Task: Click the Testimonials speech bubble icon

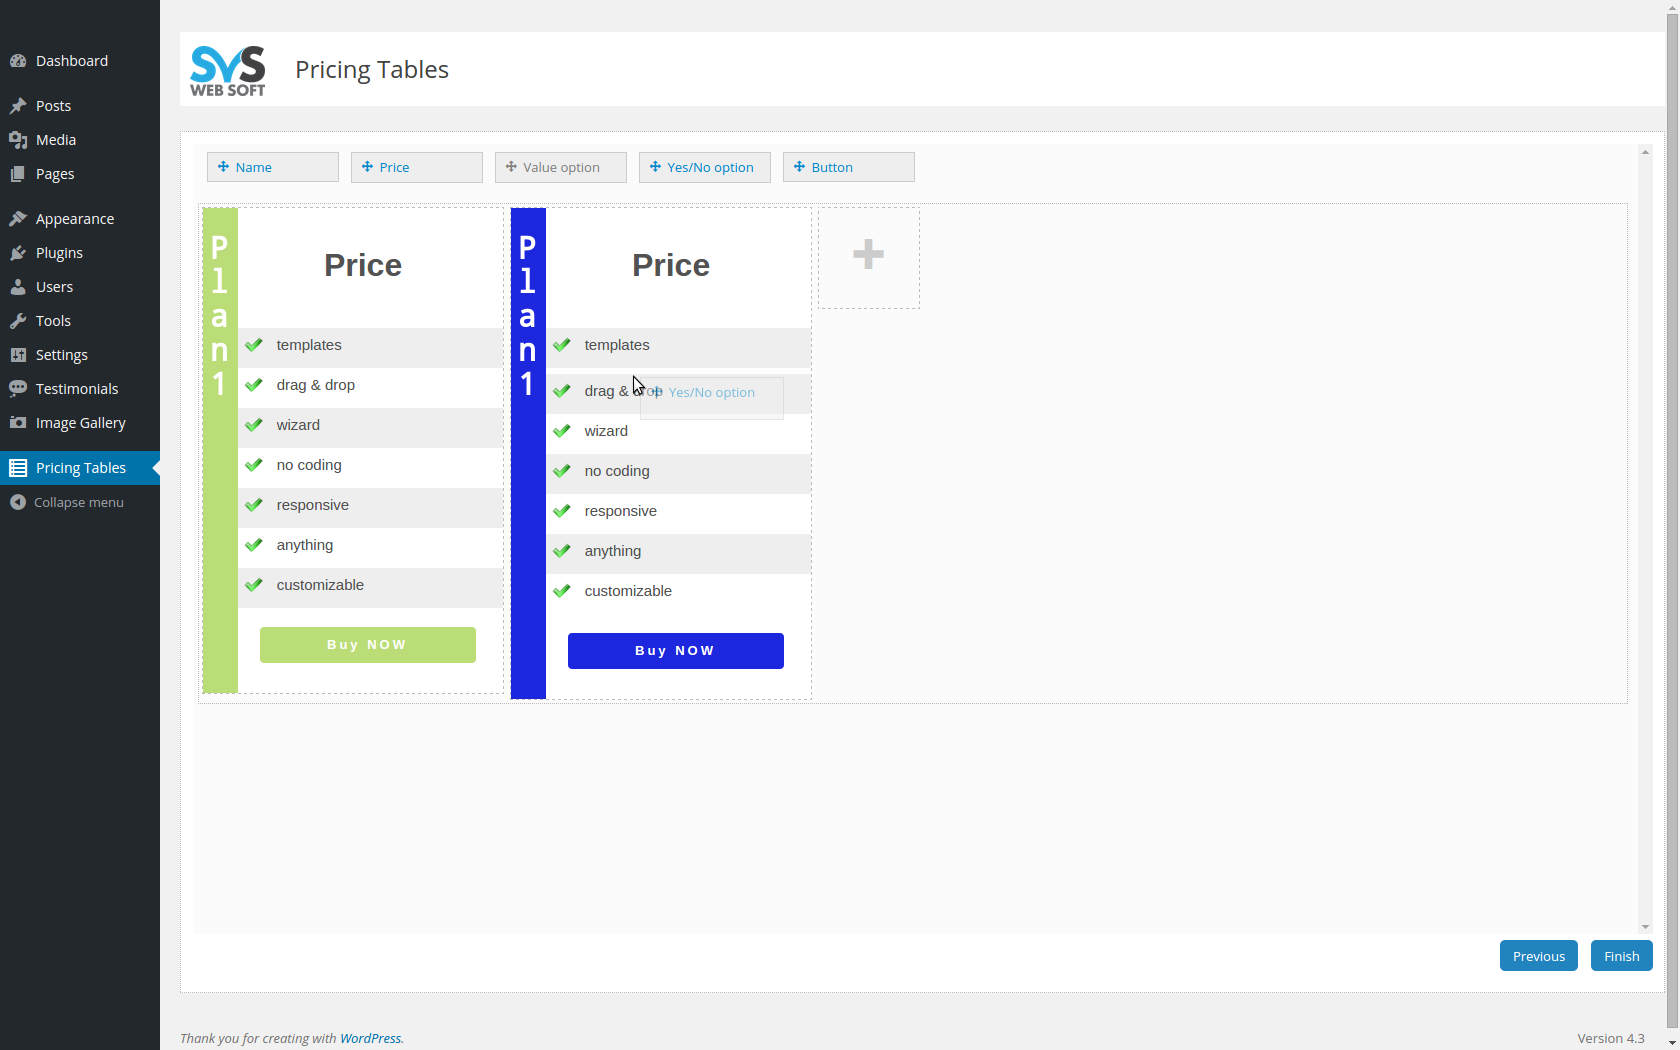Action: (18, 389)
